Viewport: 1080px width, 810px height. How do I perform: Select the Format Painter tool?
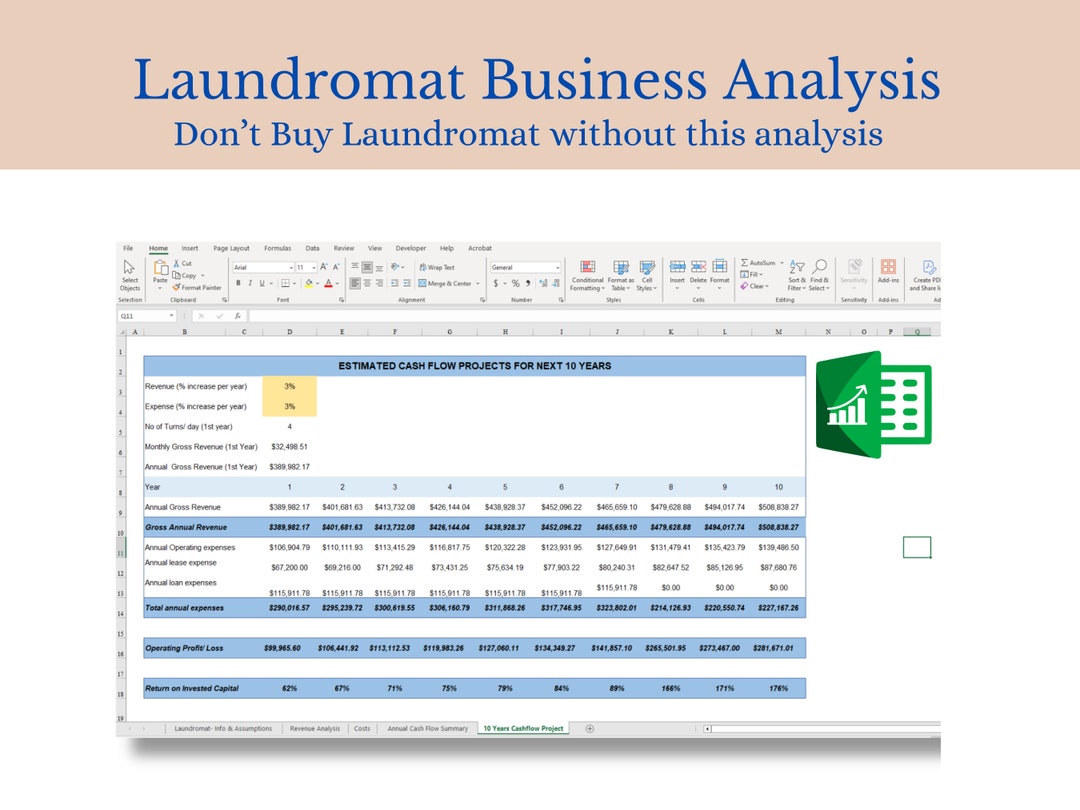197,287
